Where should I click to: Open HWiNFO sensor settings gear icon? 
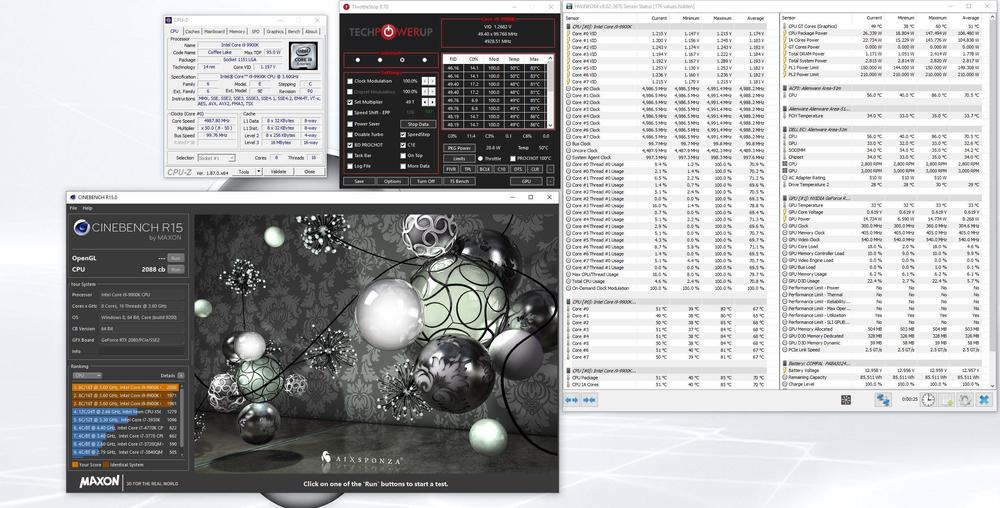(965, 398)
